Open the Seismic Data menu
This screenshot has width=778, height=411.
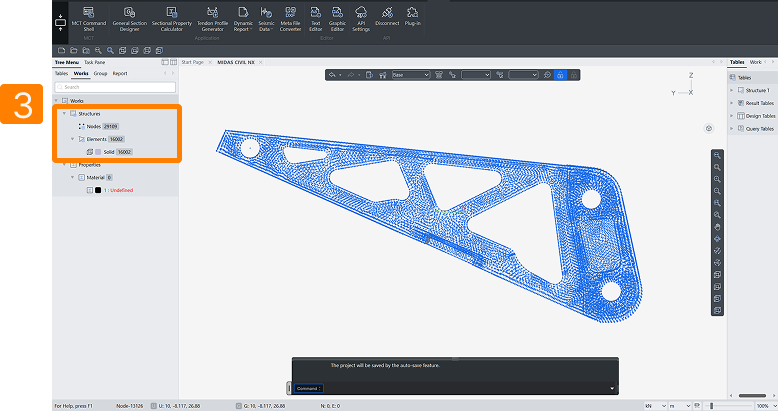click(x=266, y=19)
